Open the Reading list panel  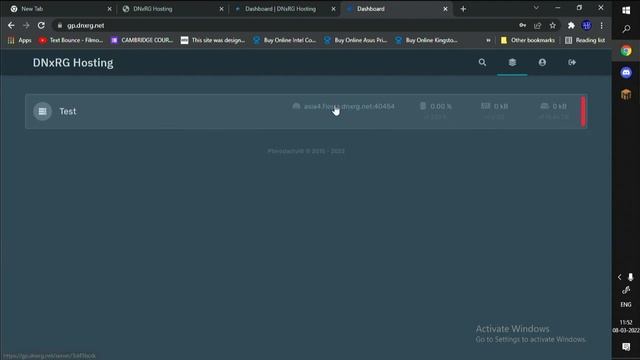585,40
